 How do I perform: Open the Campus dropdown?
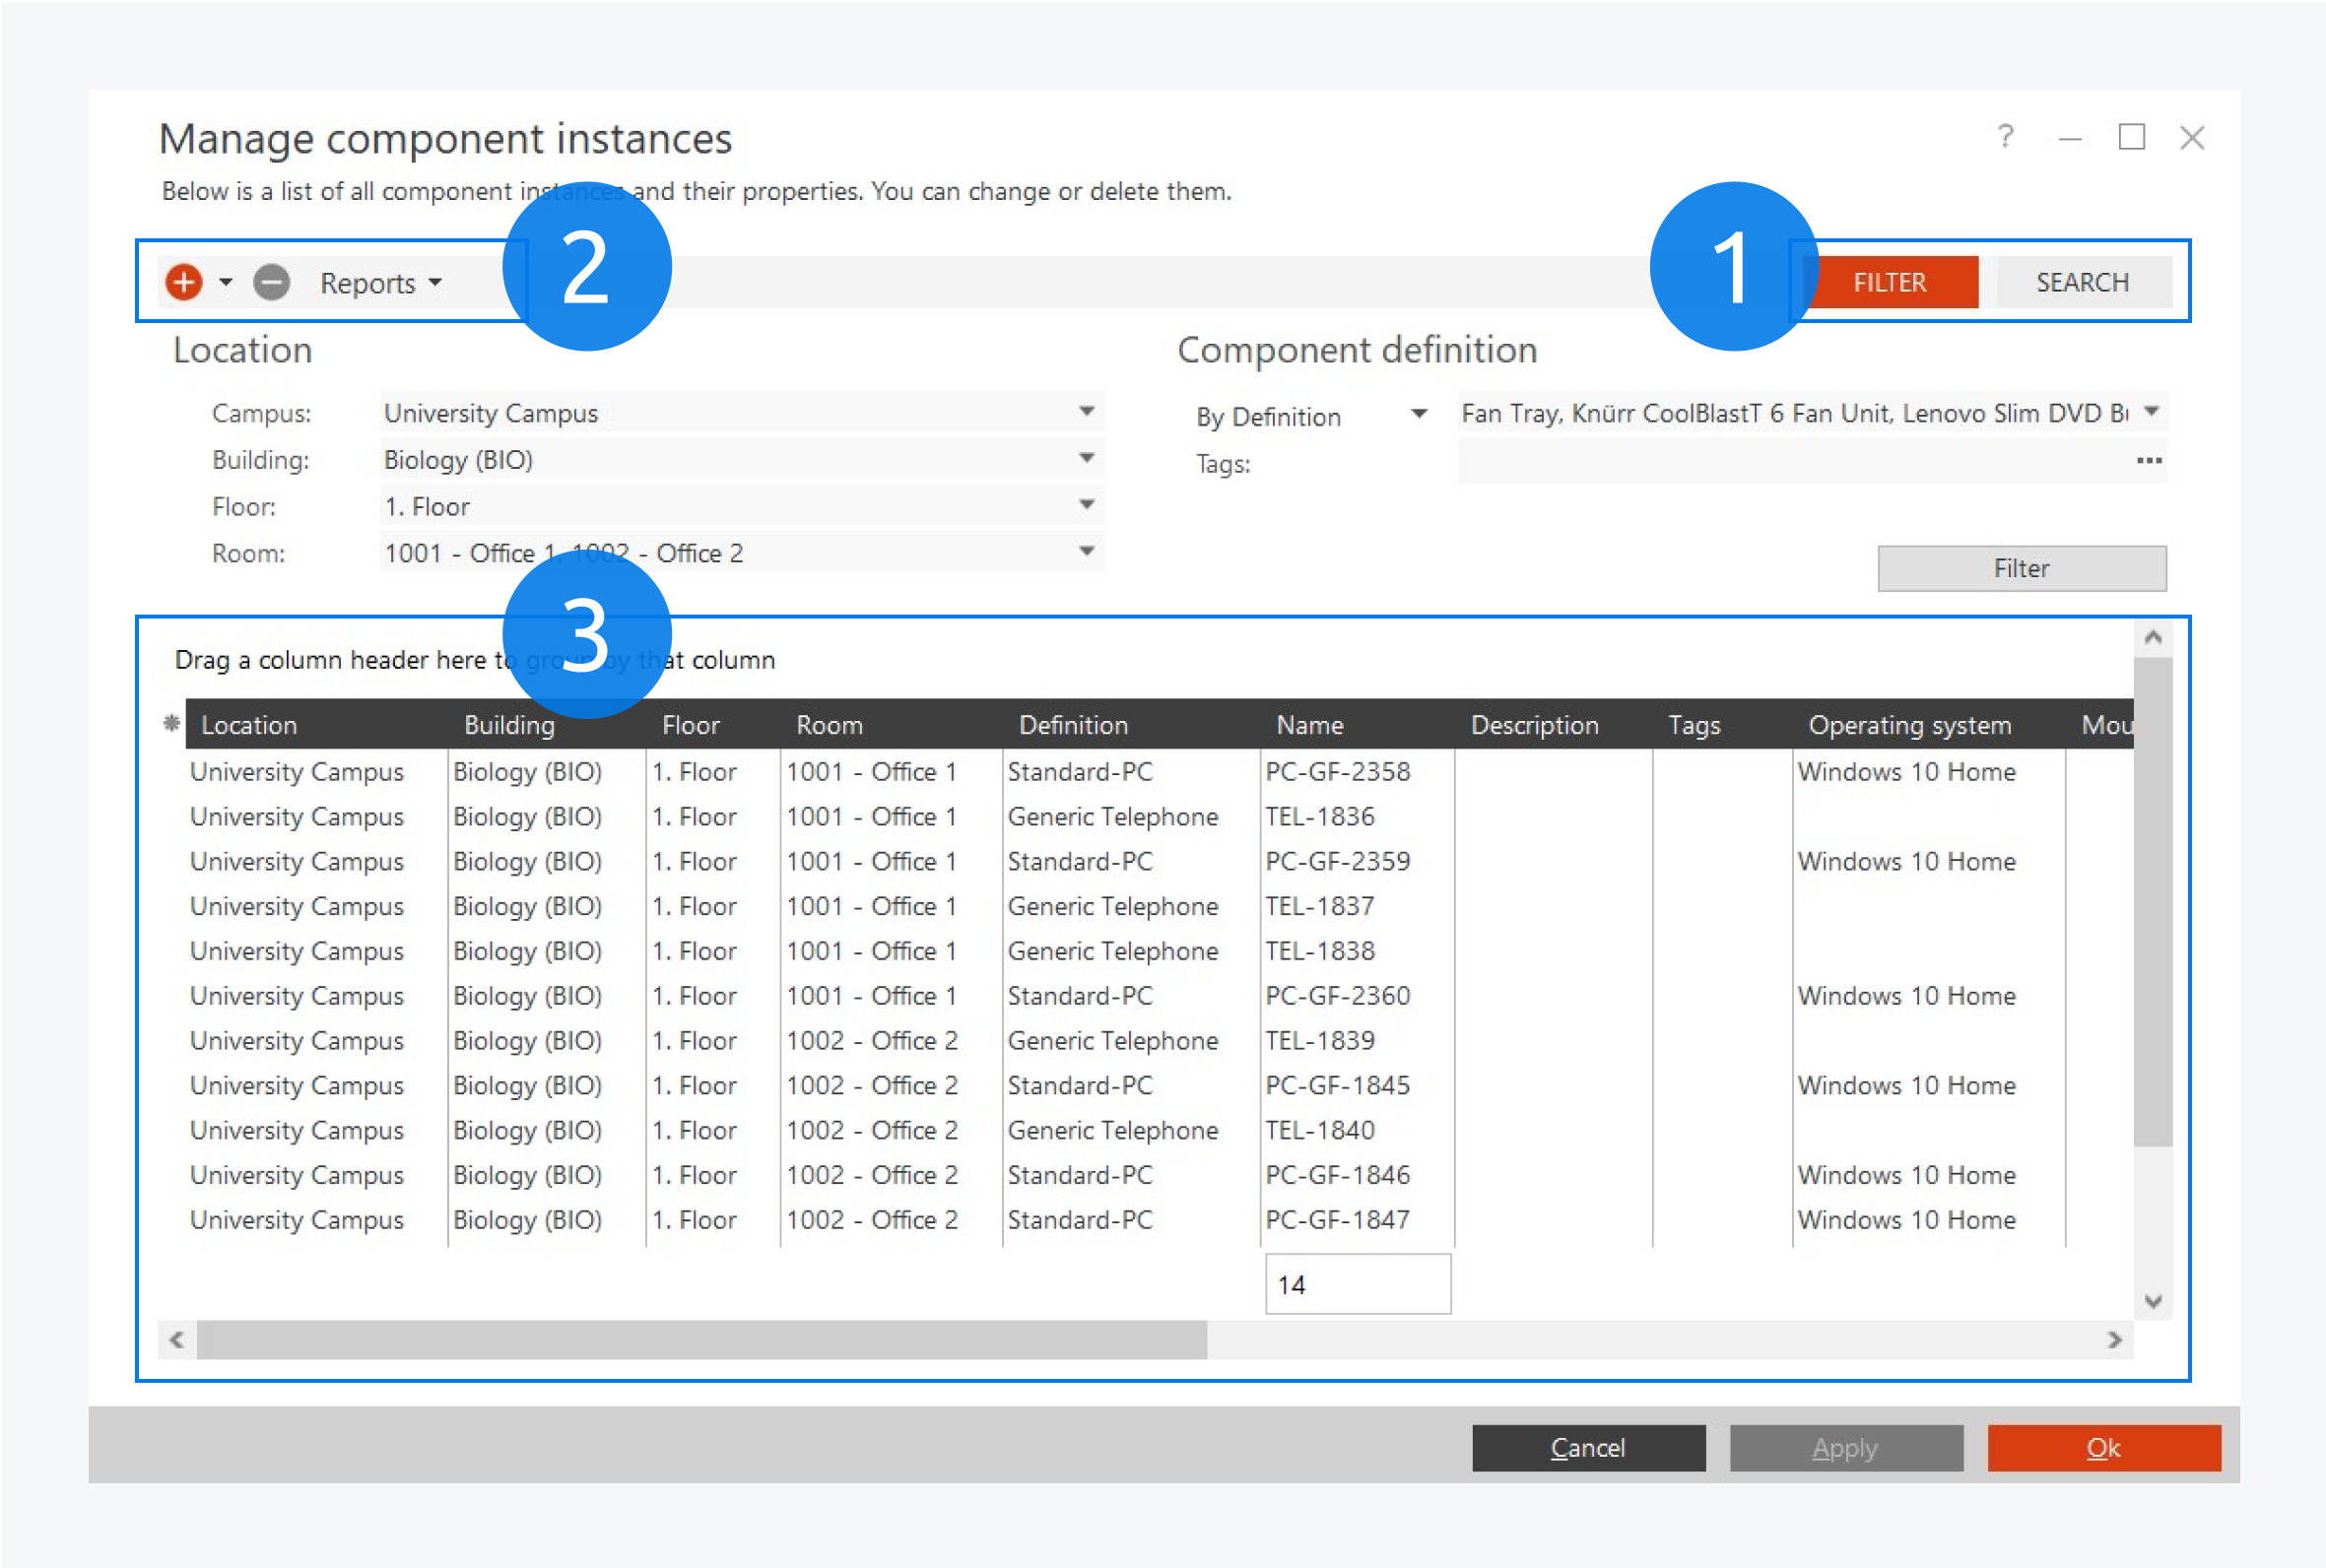[1088, 411]
